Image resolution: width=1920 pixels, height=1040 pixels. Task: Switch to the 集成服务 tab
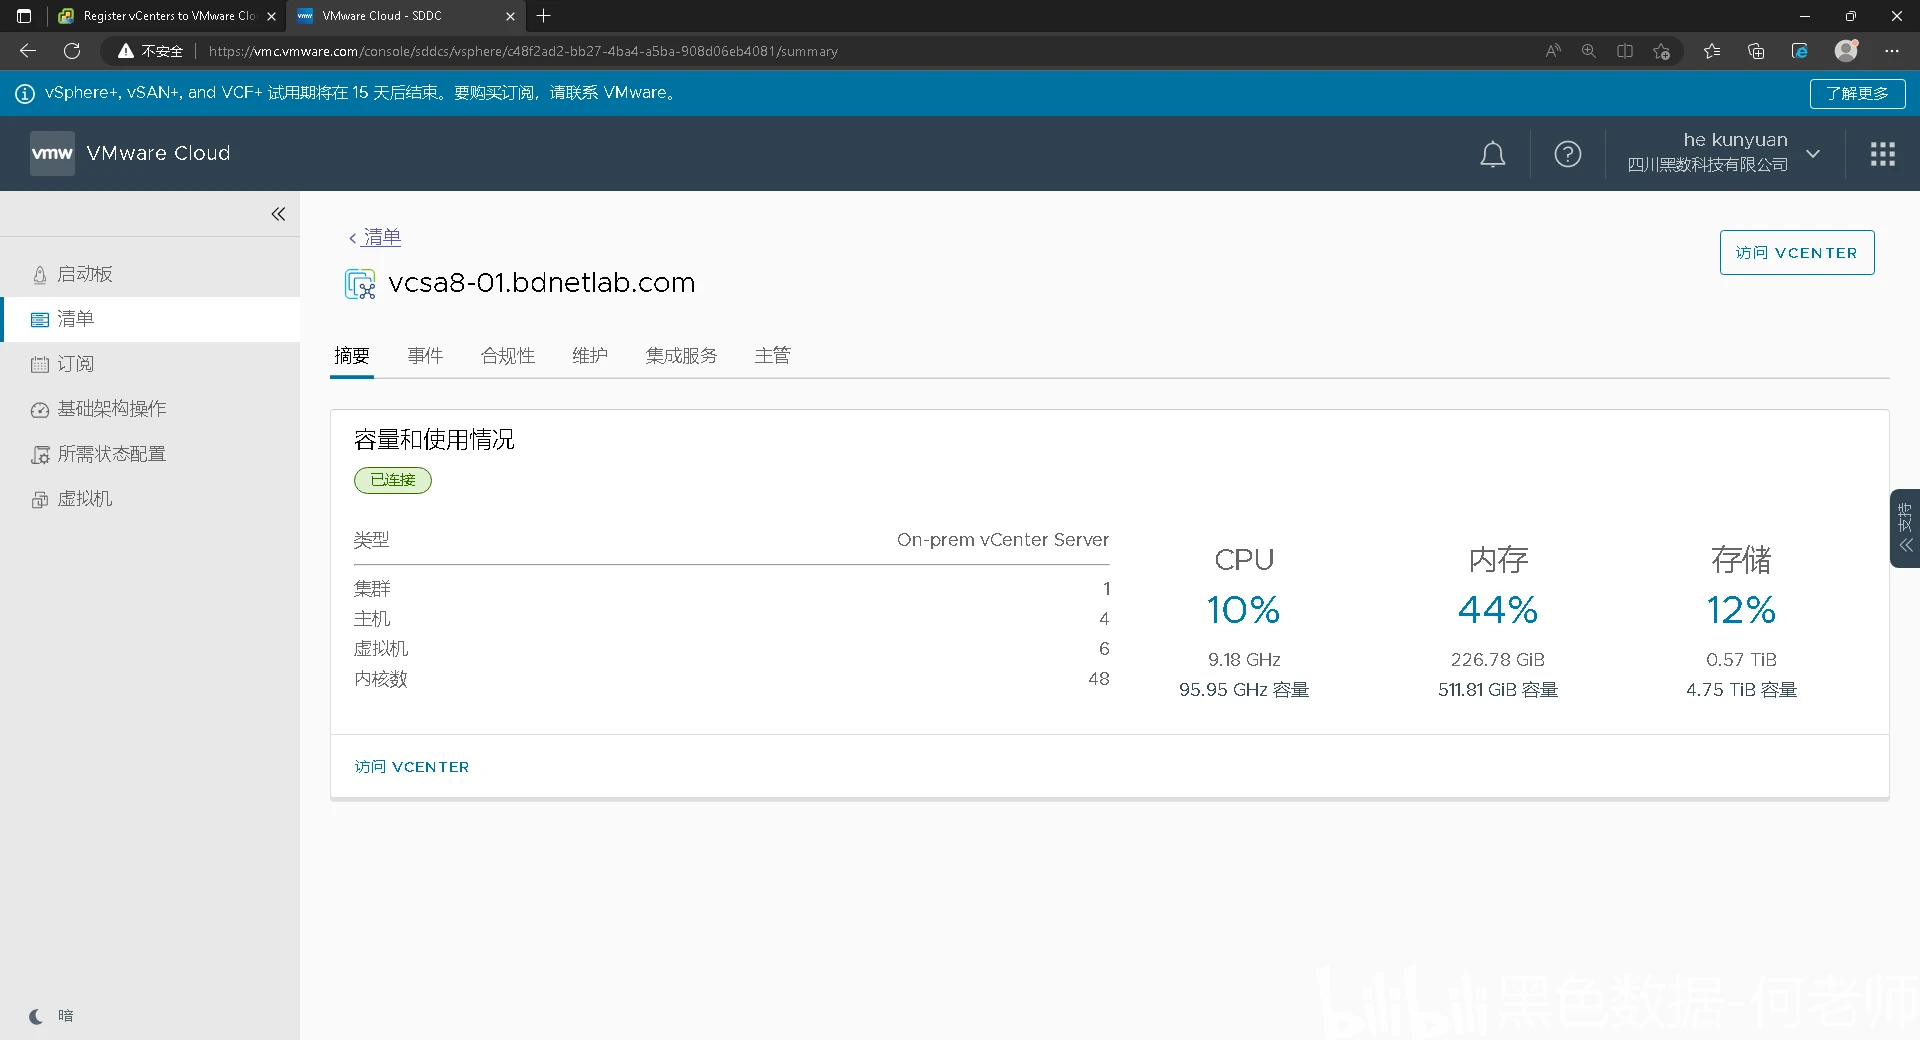coord(681,356)
